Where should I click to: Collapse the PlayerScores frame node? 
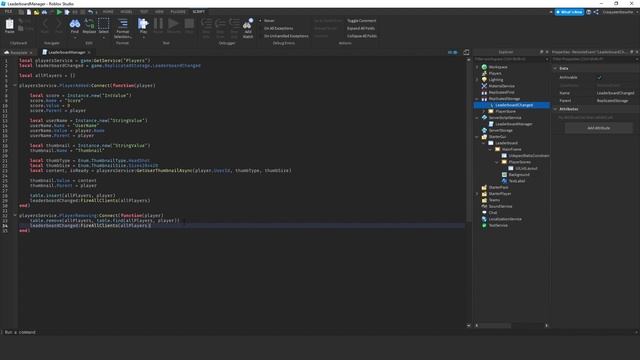497,162
